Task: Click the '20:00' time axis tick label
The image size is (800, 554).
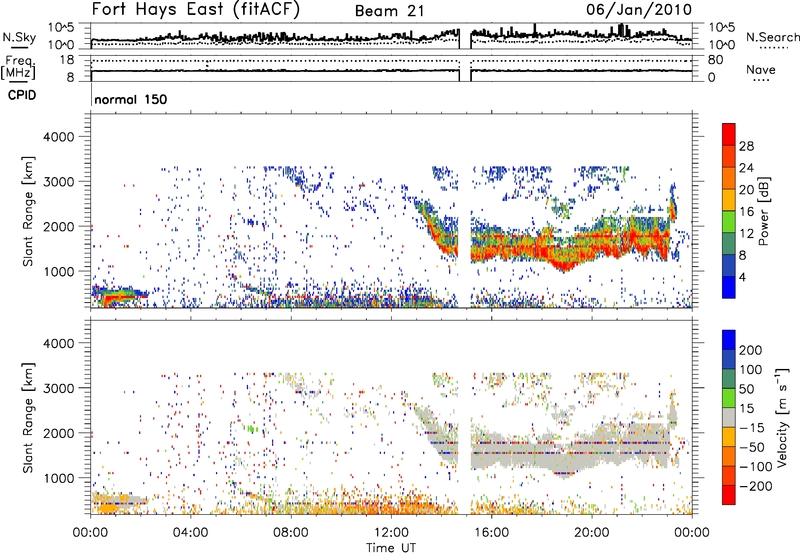Action: click(592, 533)
